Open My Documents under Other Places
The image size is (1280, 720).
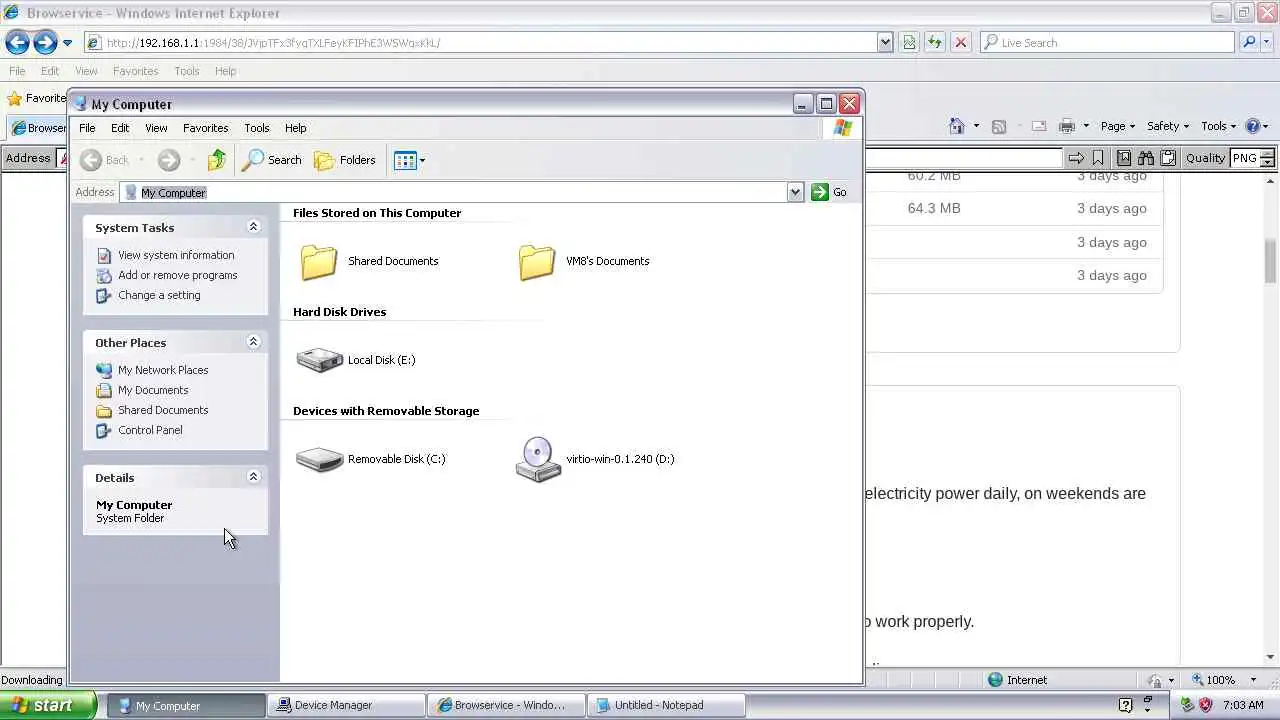pyautogui.click(x=153, y=390)
